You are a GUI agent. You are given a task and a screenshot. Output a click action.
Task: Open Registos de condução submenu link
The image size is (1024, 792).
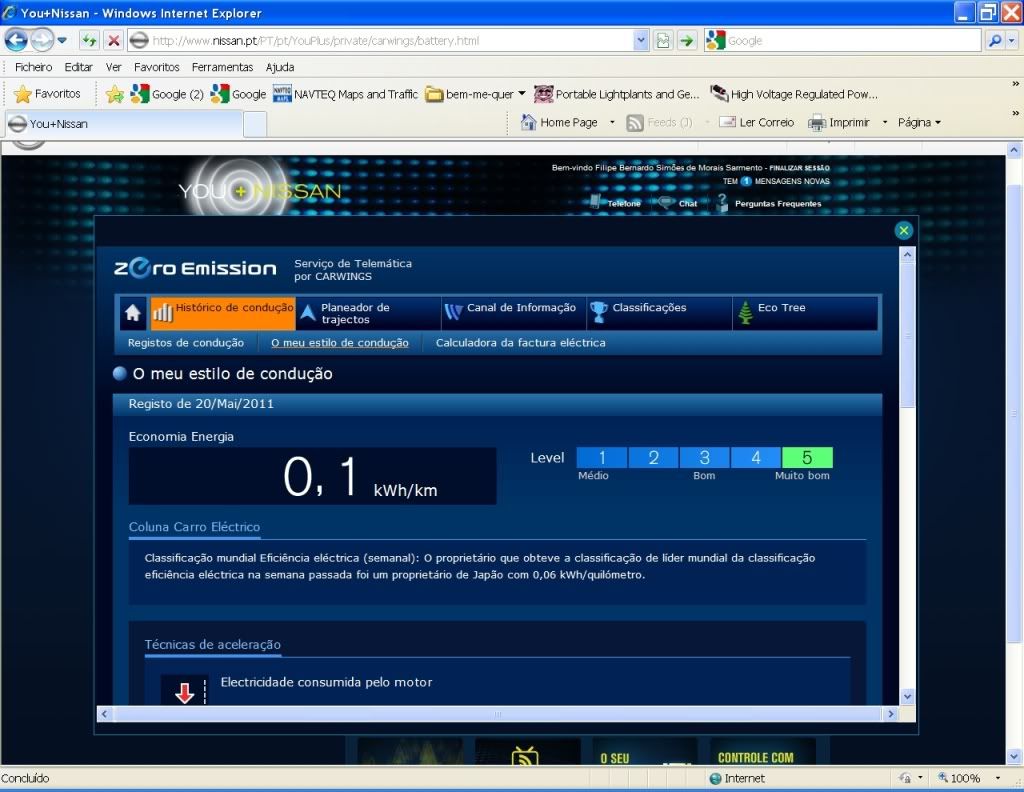click(185, 343)
